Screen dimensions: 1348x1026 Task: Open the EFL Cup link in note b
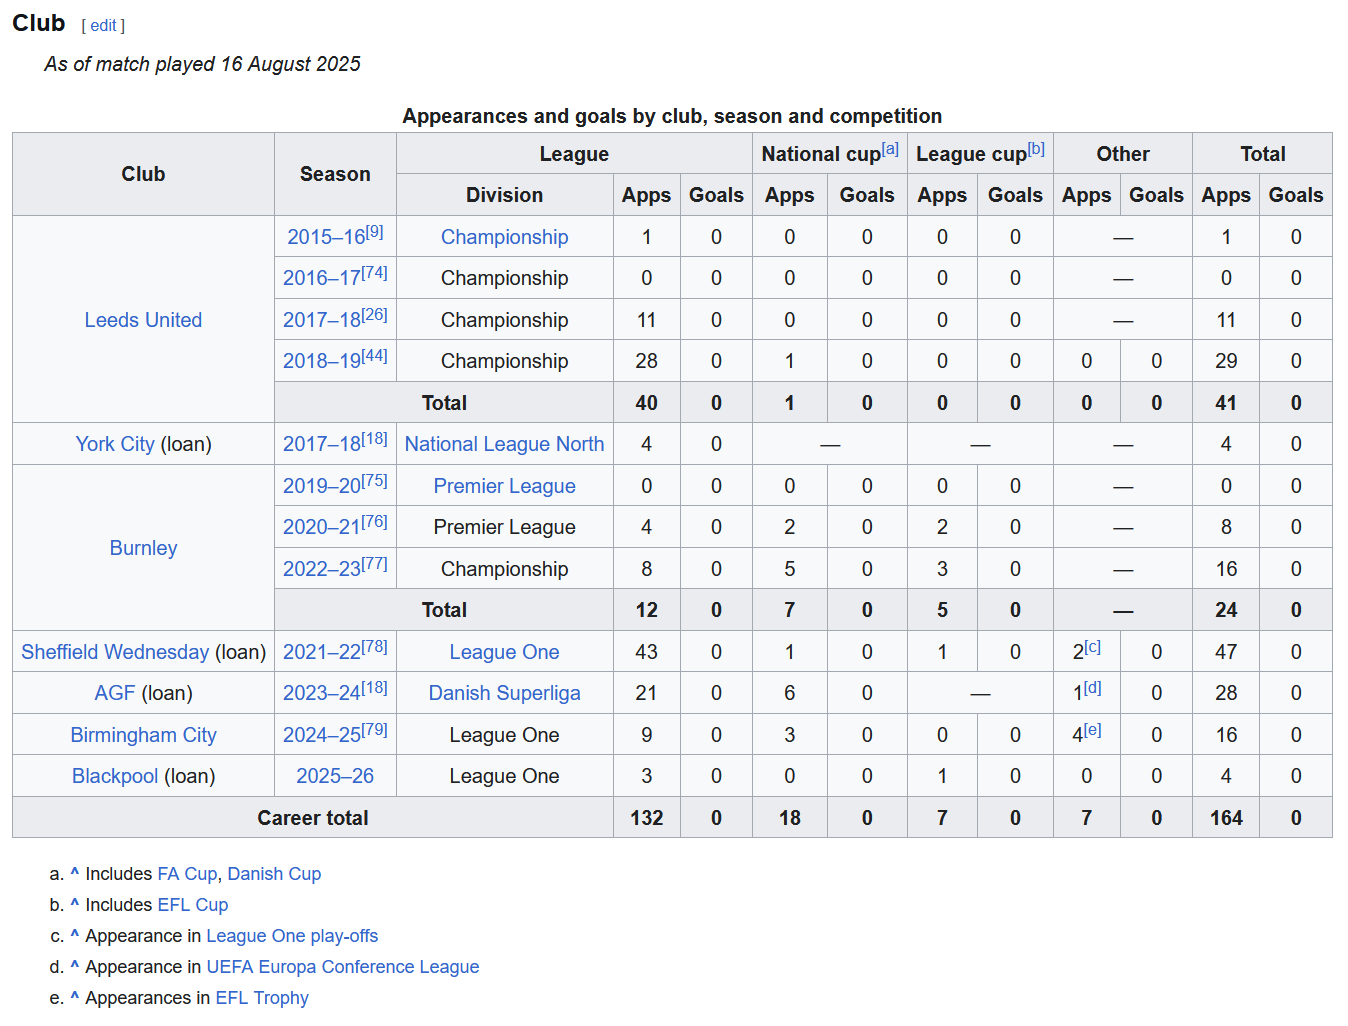tap(193, 905)
